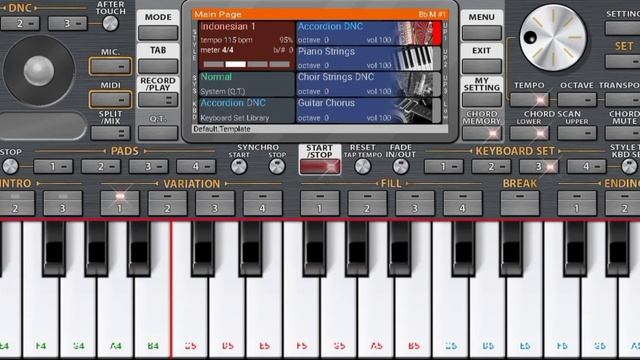Toggle CHORD MEMORY button

click(x=482, y=133)
